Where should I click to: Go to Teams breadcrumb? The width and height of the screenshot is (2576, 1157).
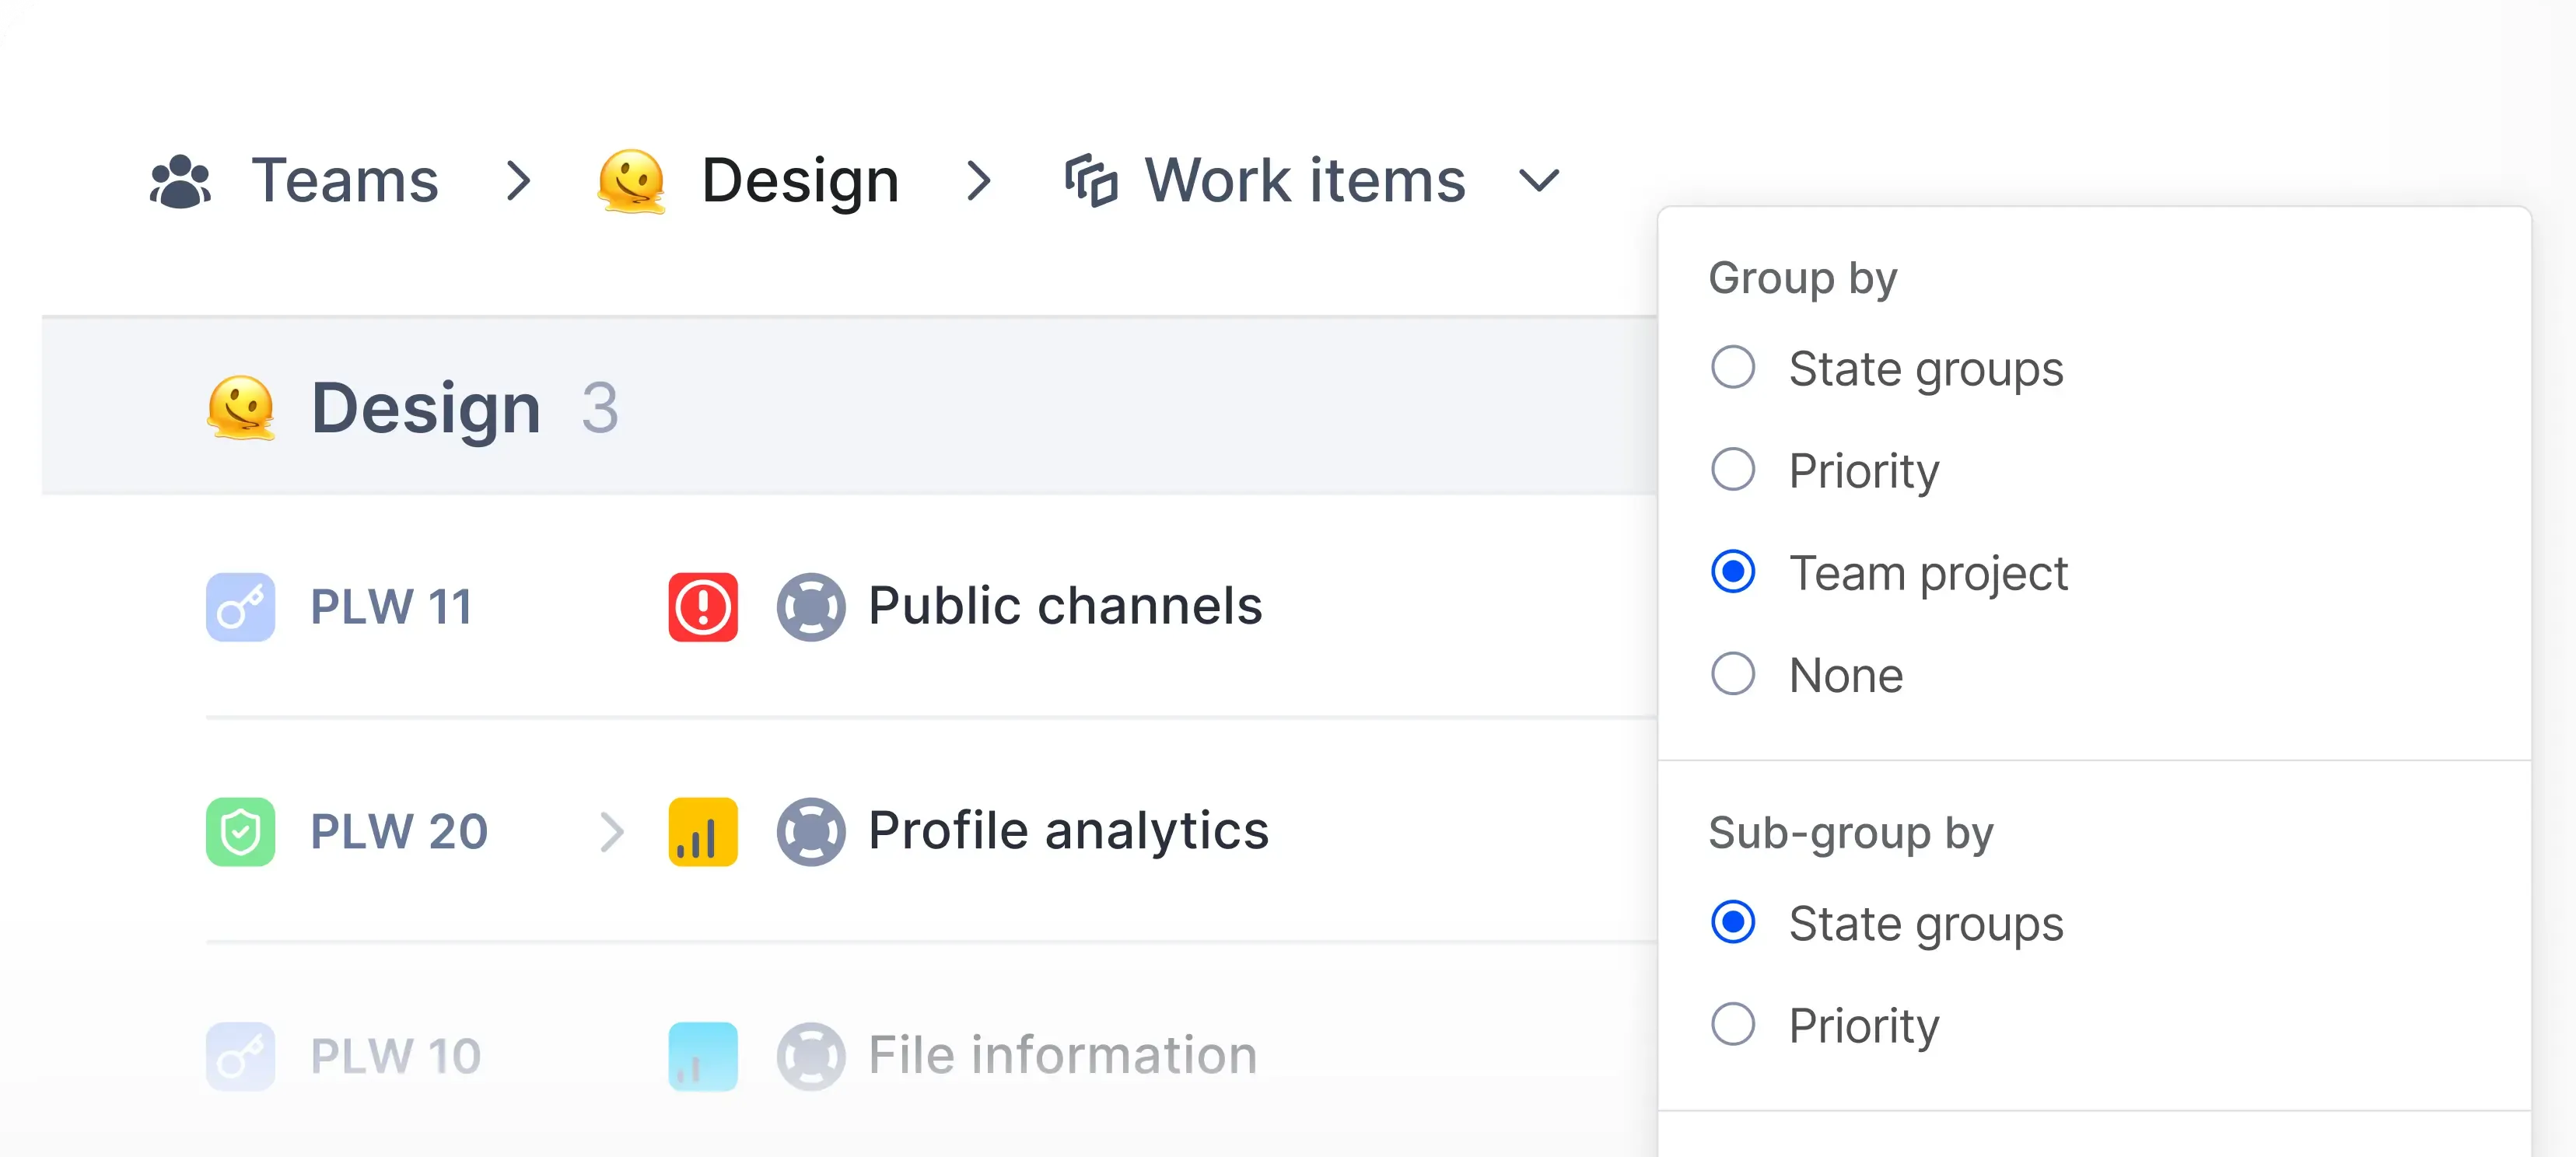coord(344,181)
